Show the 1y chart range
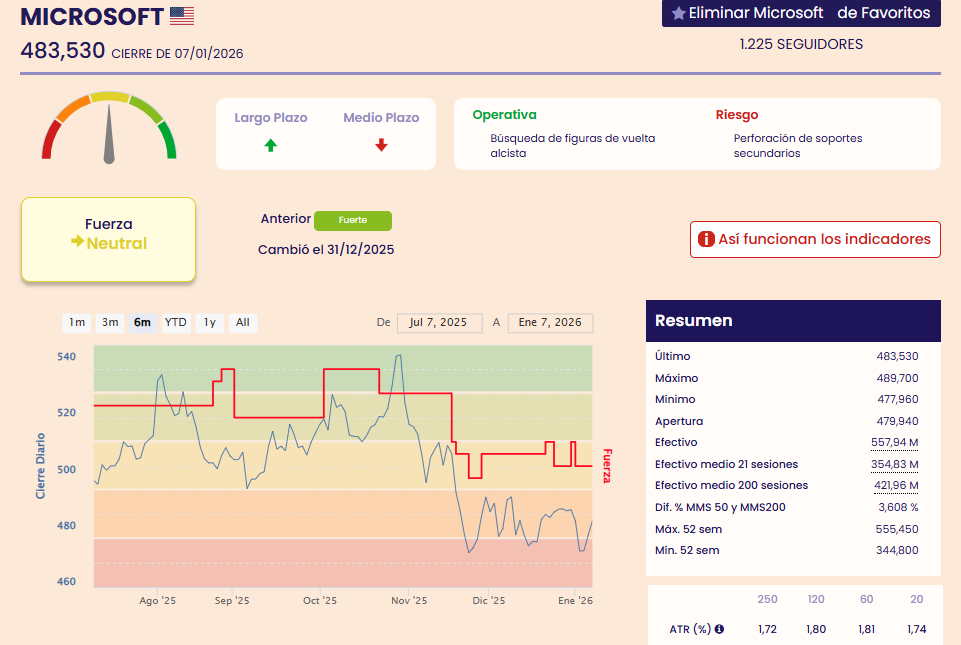This screenshot has height=645, width=961. click(x=210, y=322)
